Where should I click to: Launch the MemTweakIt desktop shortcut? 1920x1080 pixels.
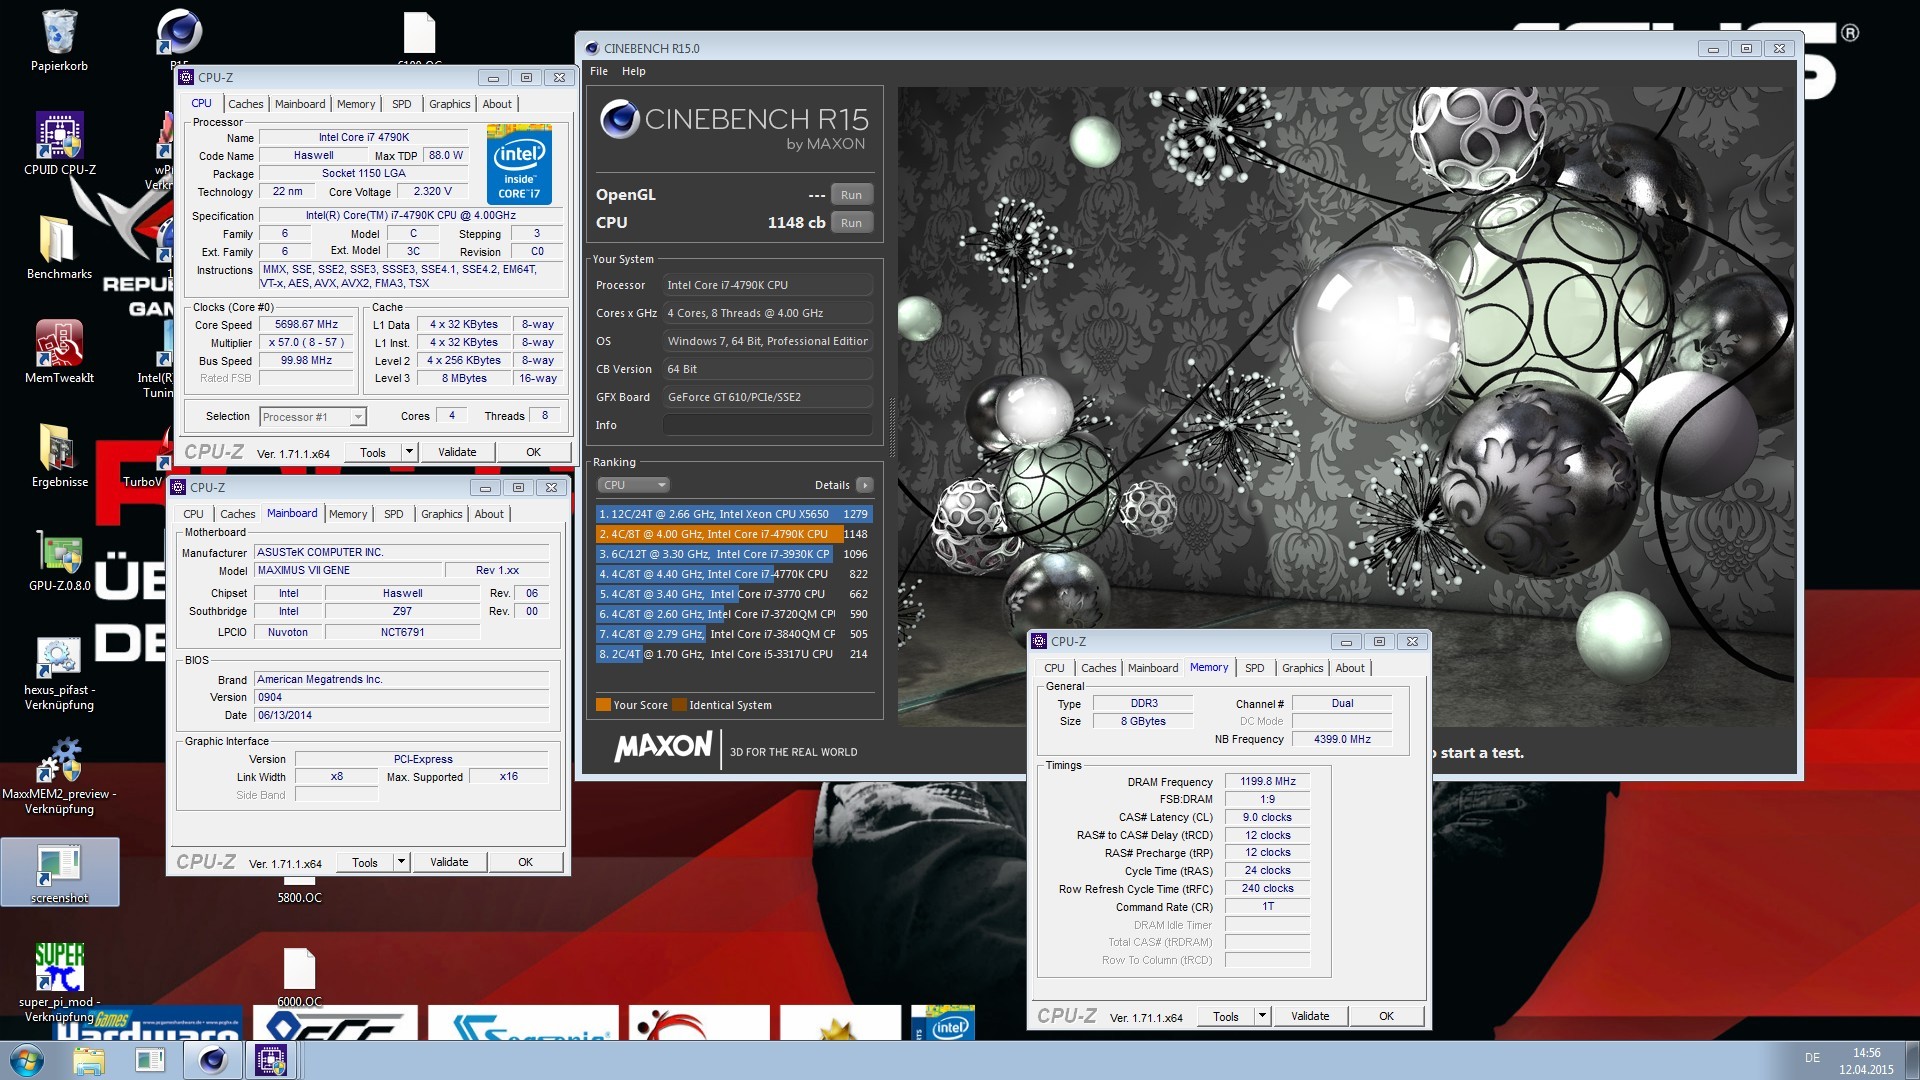click(x=59, y=351)
